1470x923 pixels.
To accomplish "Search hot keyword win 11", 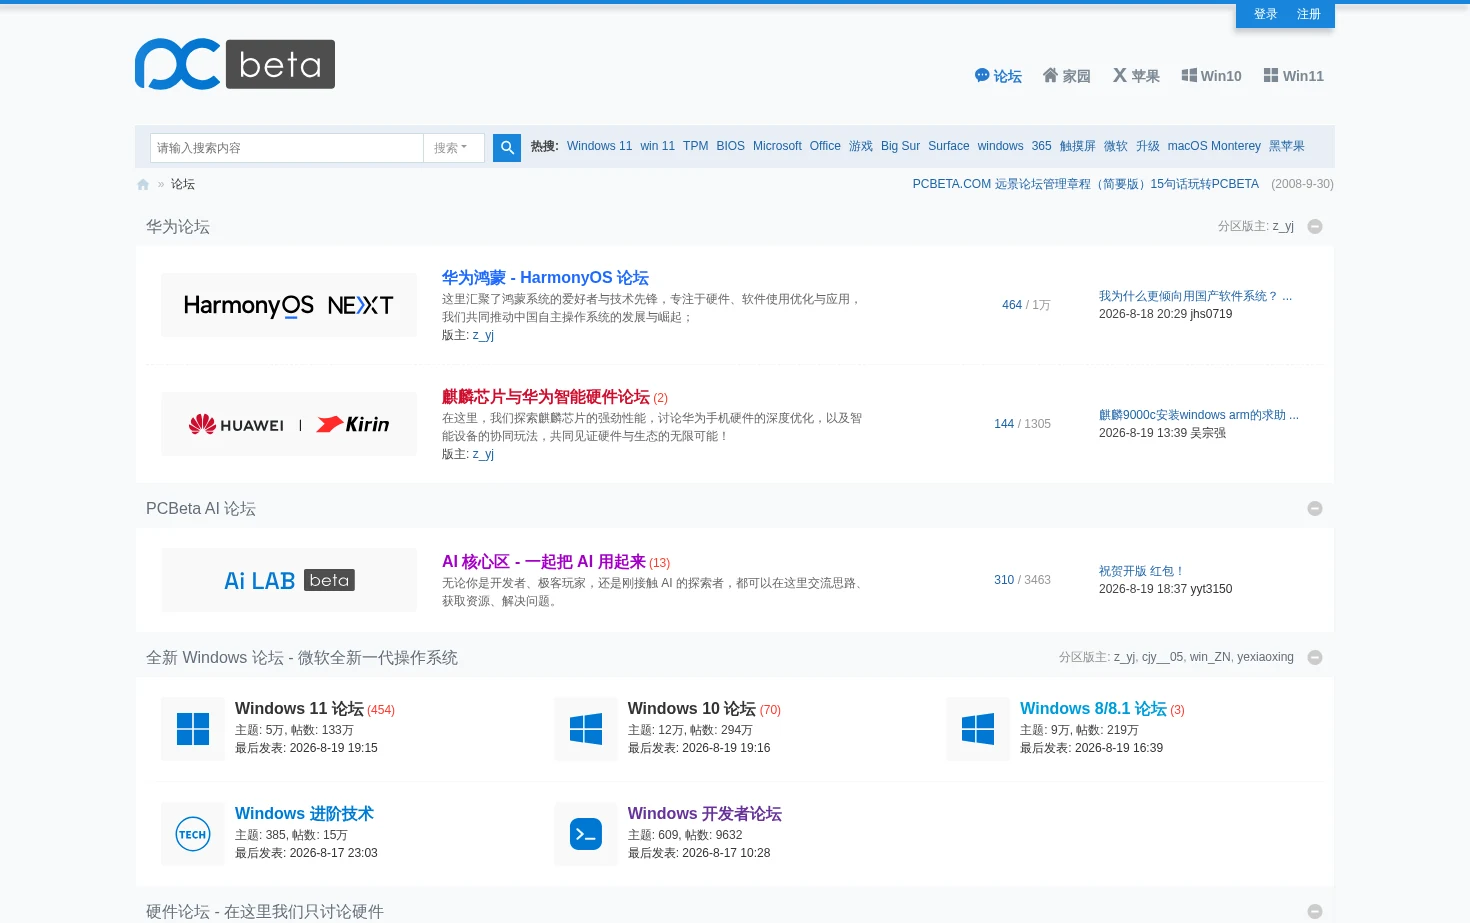I will coord(657,146).
